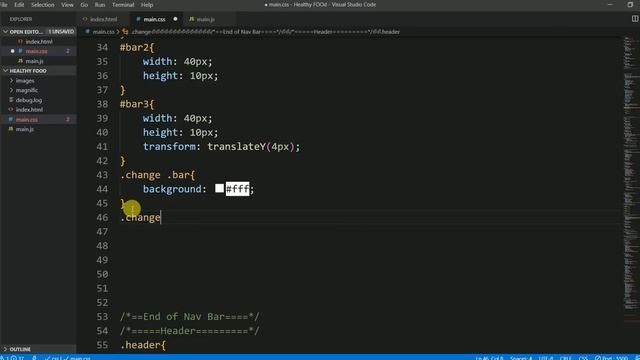Screen dimensions: 640x360
Task: Open the View menu
Action: [67, 5]
